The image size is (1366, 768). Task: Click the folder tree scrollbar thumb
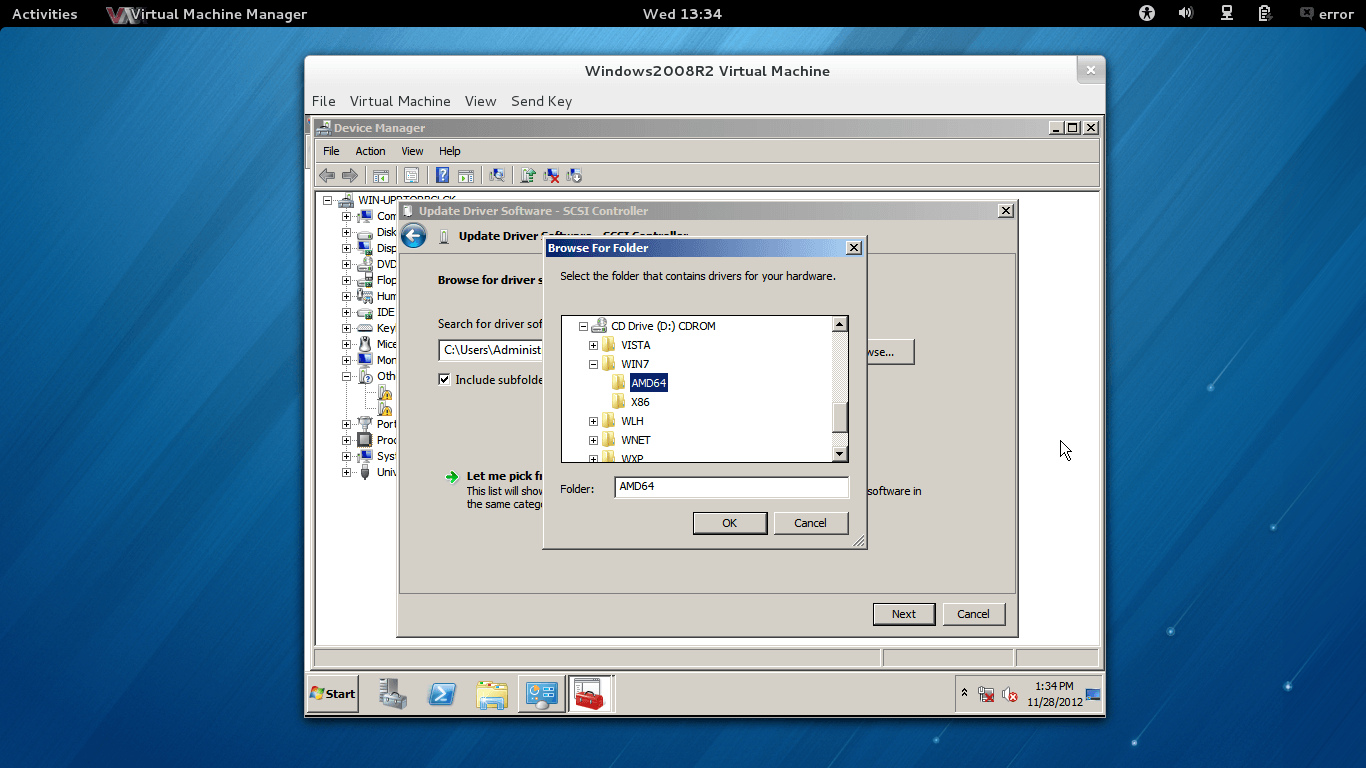(x=840, y=417)
